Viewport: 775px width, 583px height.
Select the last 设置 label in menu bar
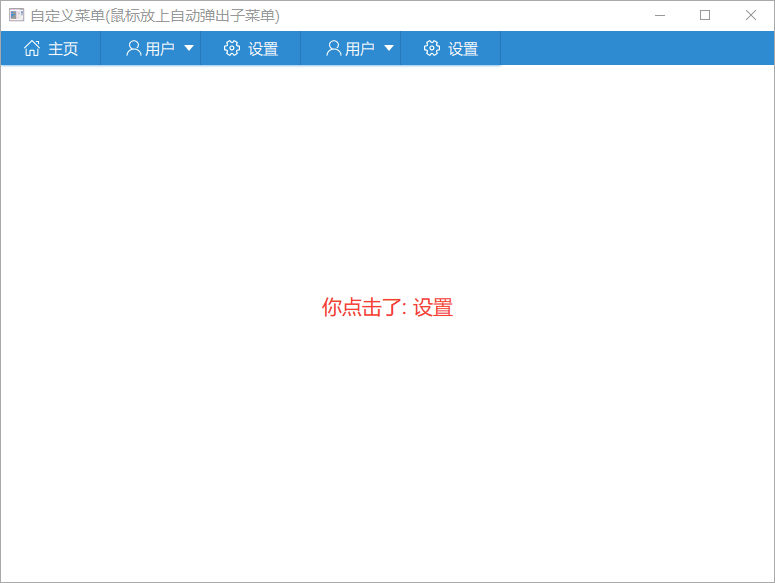[463, 49]
